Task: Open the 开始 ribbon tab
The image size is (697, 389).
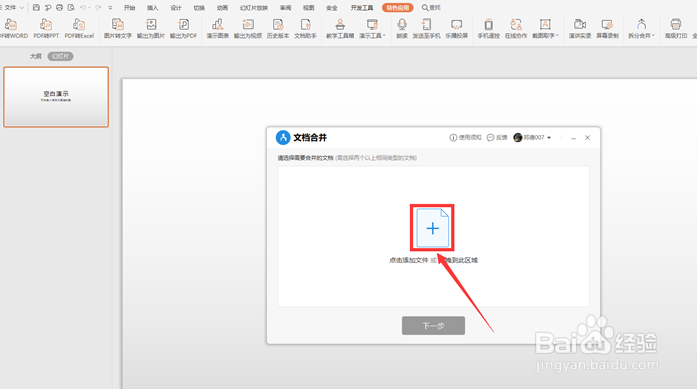Action: click(129, 8)
